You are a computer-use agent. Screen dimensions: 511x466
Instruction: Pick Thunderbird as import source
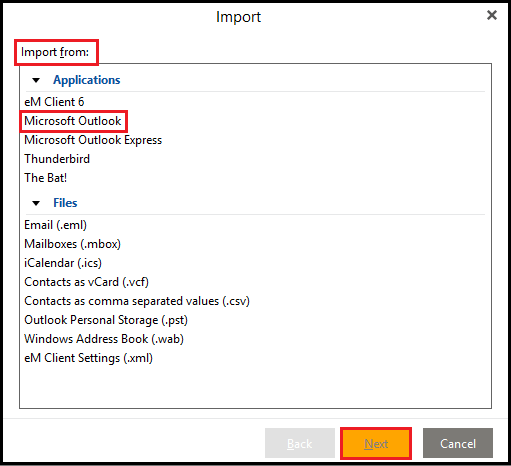(57, 159)
